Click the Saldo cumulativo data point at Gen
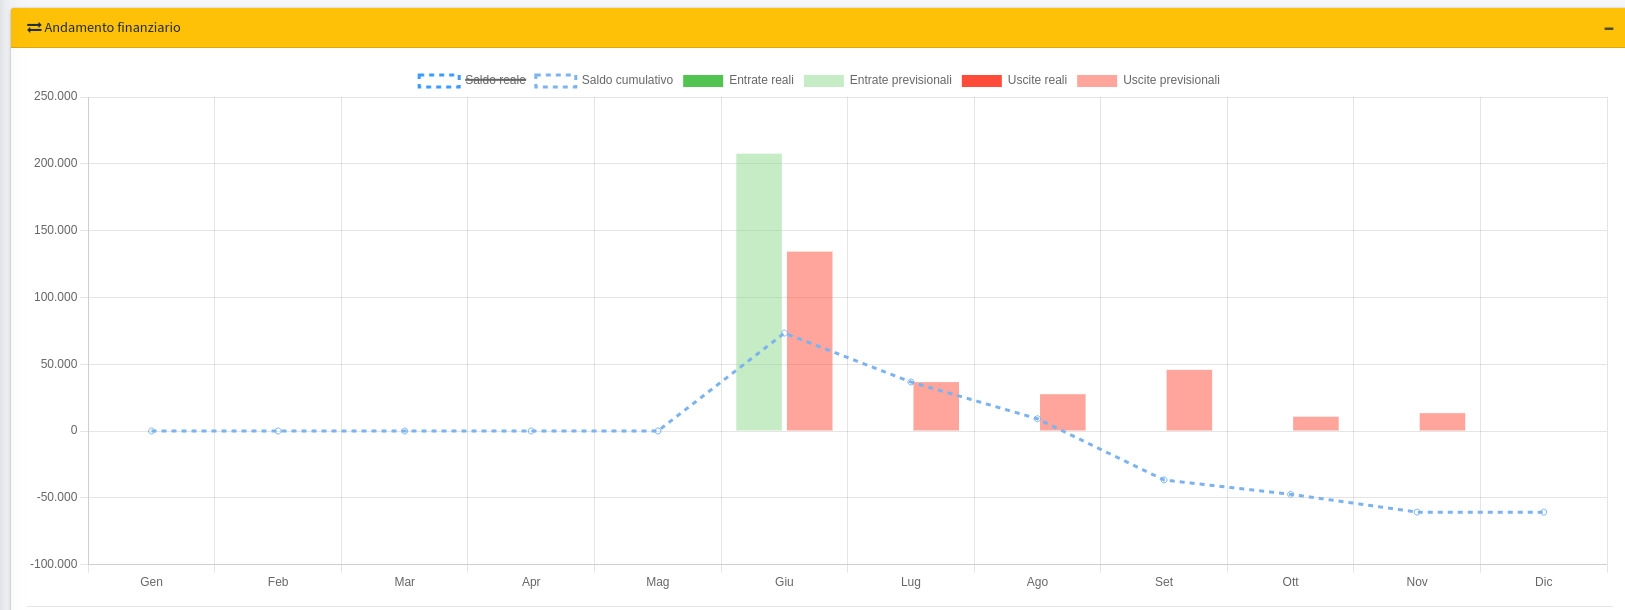1625x610 pixels. (152, 431)
